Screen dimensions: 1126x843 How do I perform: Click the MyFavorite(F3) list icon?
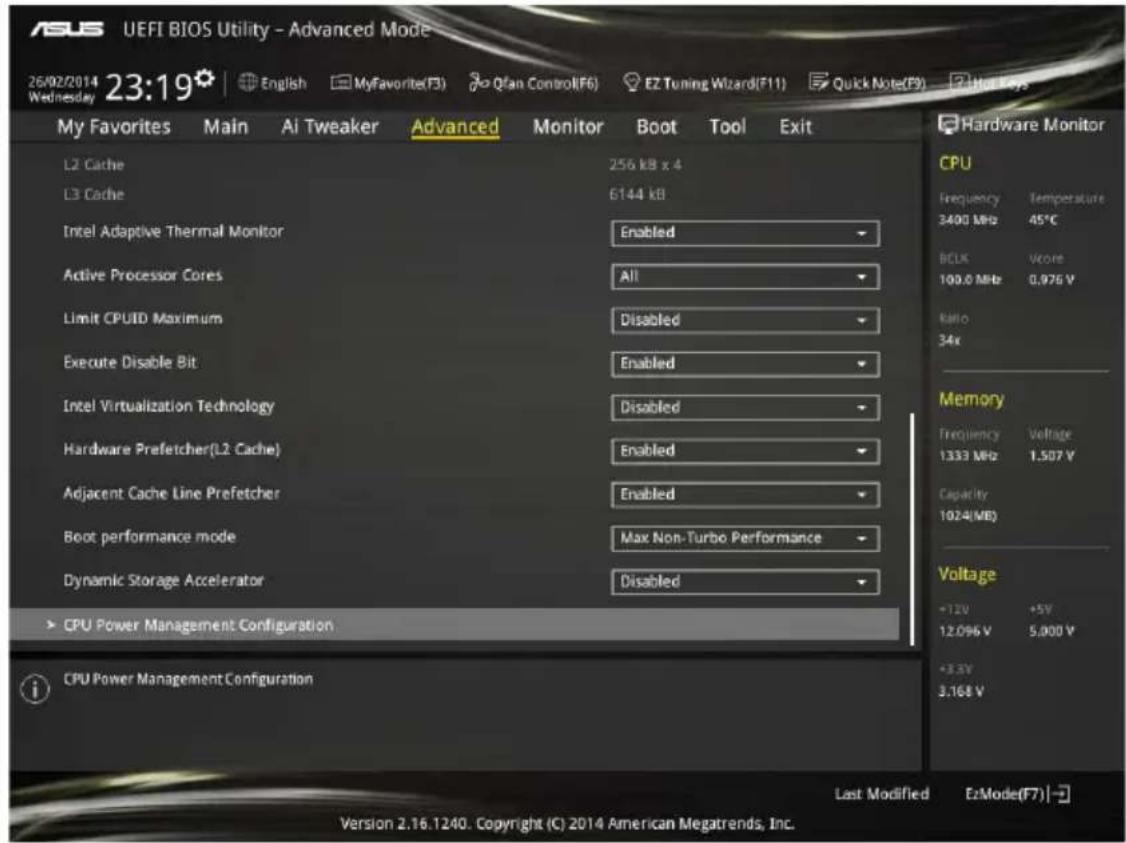coord(340,83)
